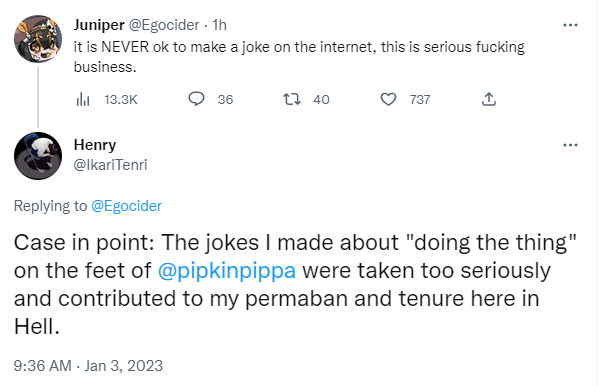Viewport: 599px width, 386px height.
Task: Open the three-dot menu on Henry's reply
Action: coord(570,145)
